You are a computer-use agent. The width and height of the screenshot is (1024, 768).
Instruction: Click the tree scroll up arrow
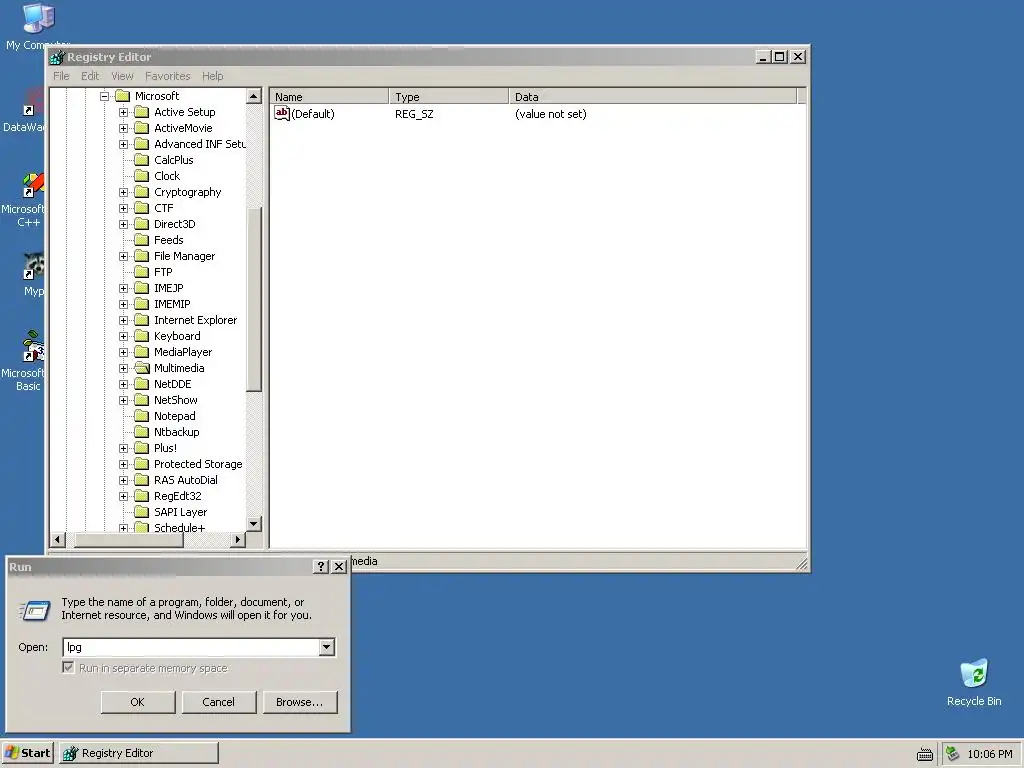254,97
